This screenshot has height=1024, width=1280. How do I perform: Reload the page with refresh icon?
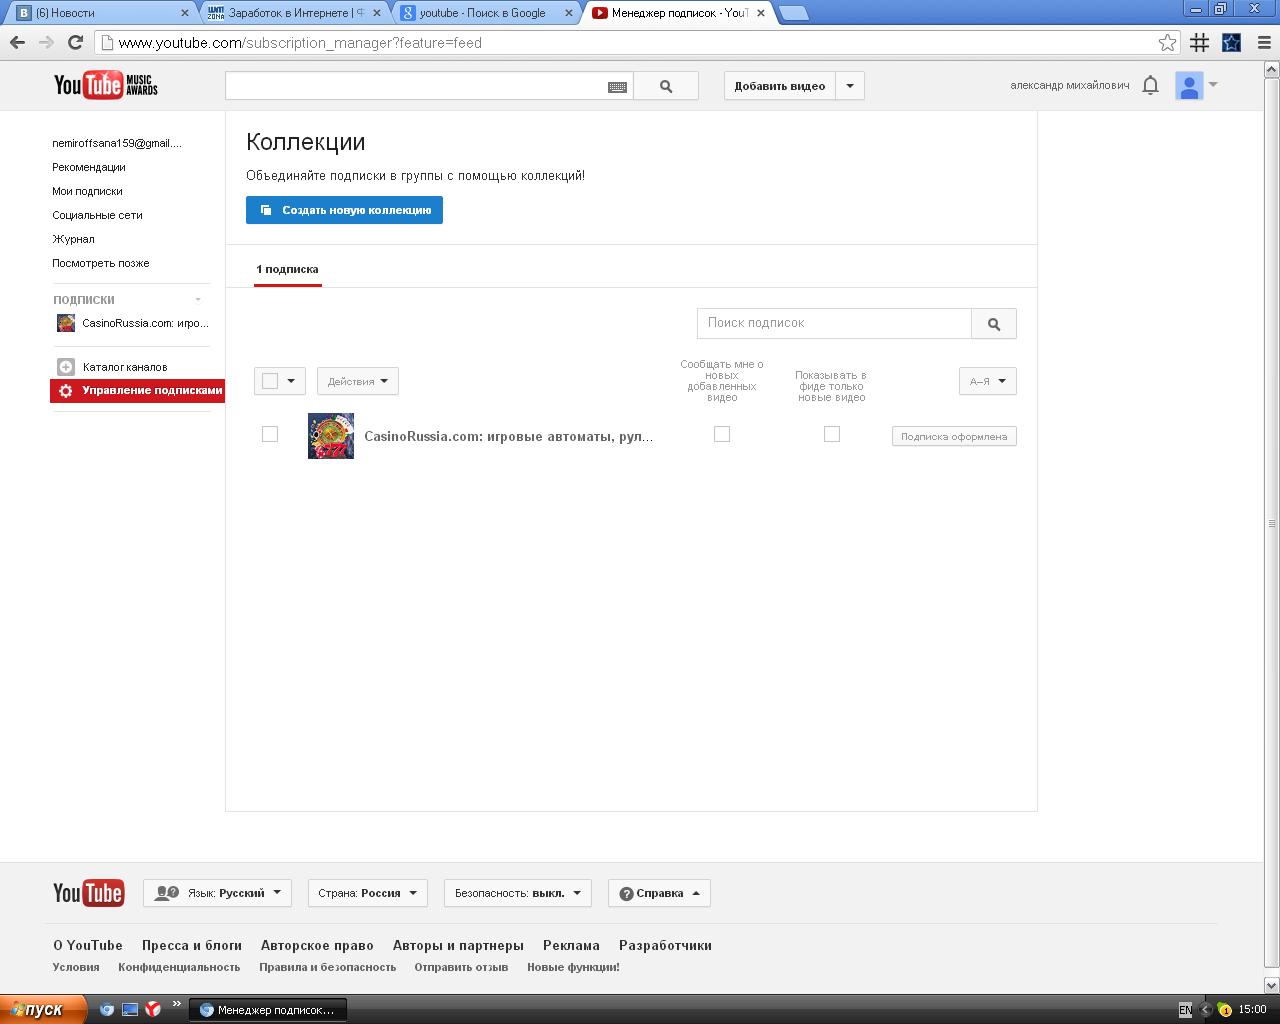(75, 42)
